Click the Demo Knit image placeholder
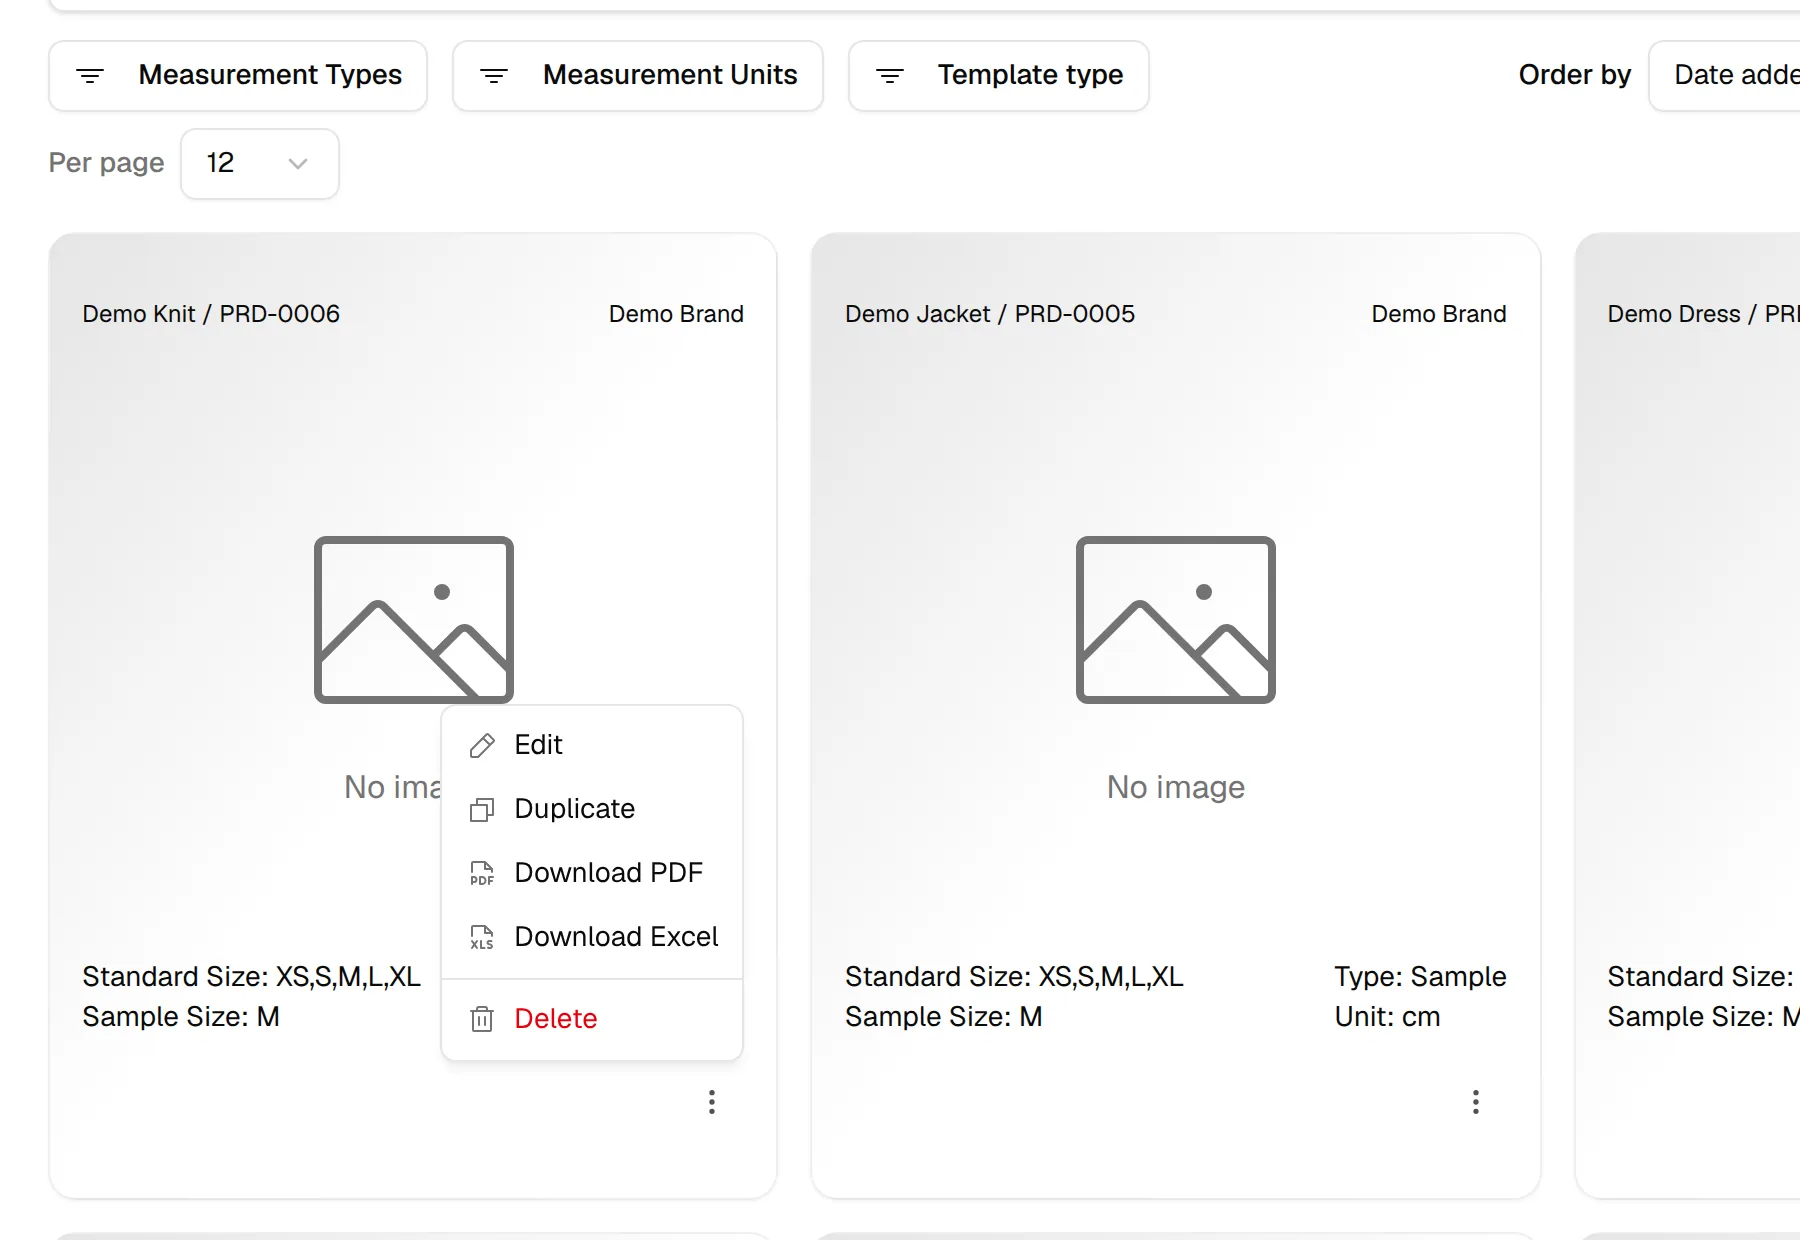The width and height of the screenshot is (1800, 1240). (x=414, y=620)
